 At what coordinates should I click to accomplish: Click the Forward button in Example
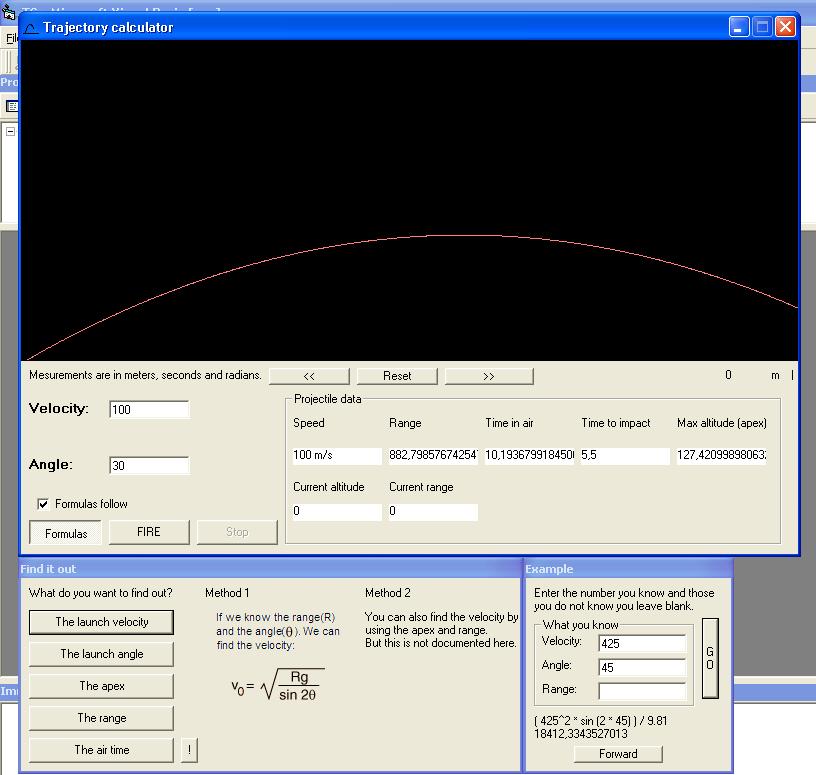[x=618, y=754]
